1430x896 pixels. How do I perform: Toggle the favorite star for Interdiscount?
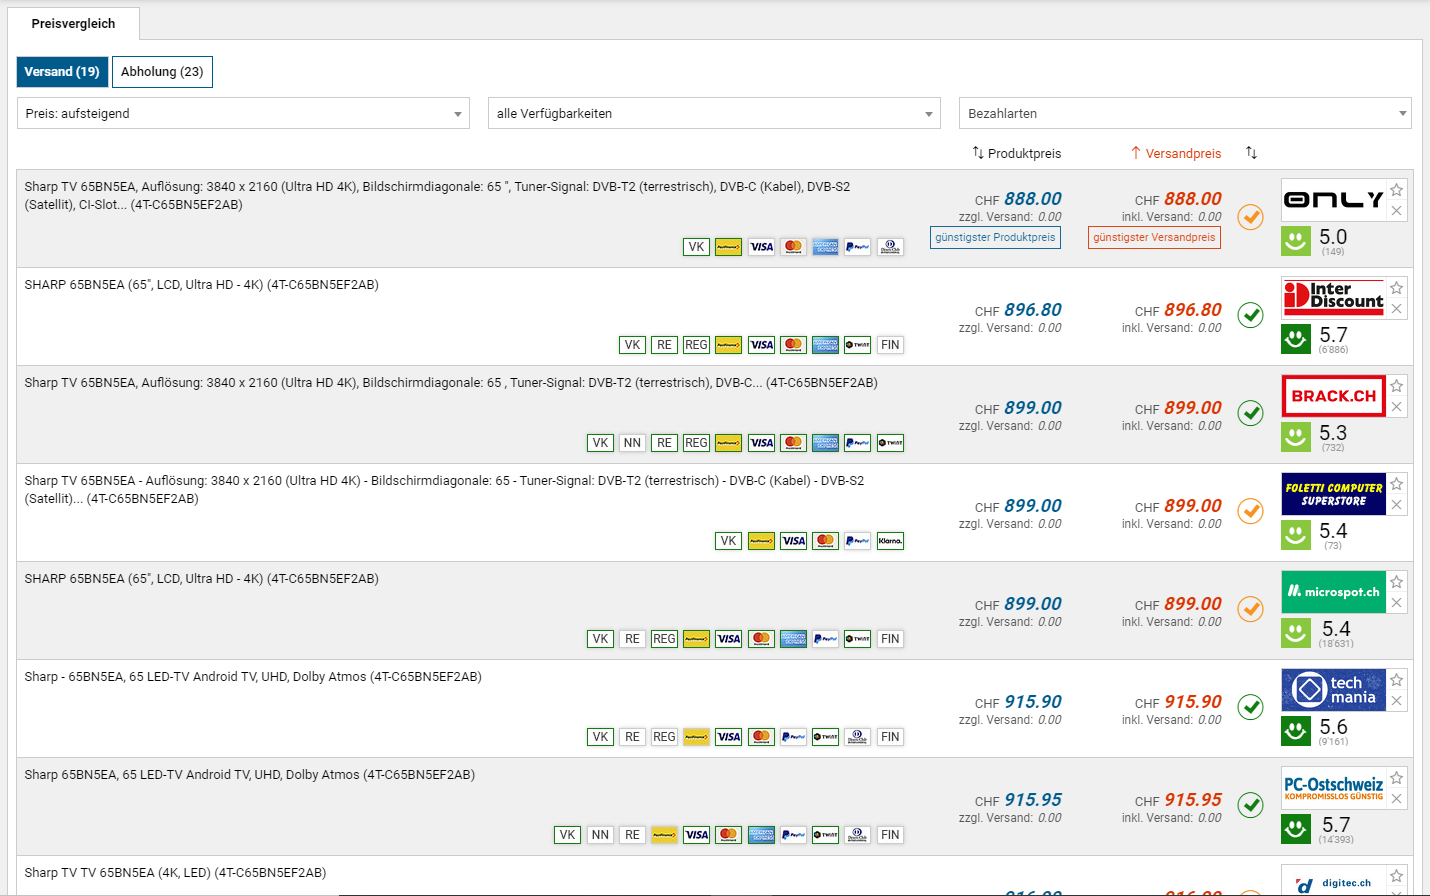pos(1397,288)
